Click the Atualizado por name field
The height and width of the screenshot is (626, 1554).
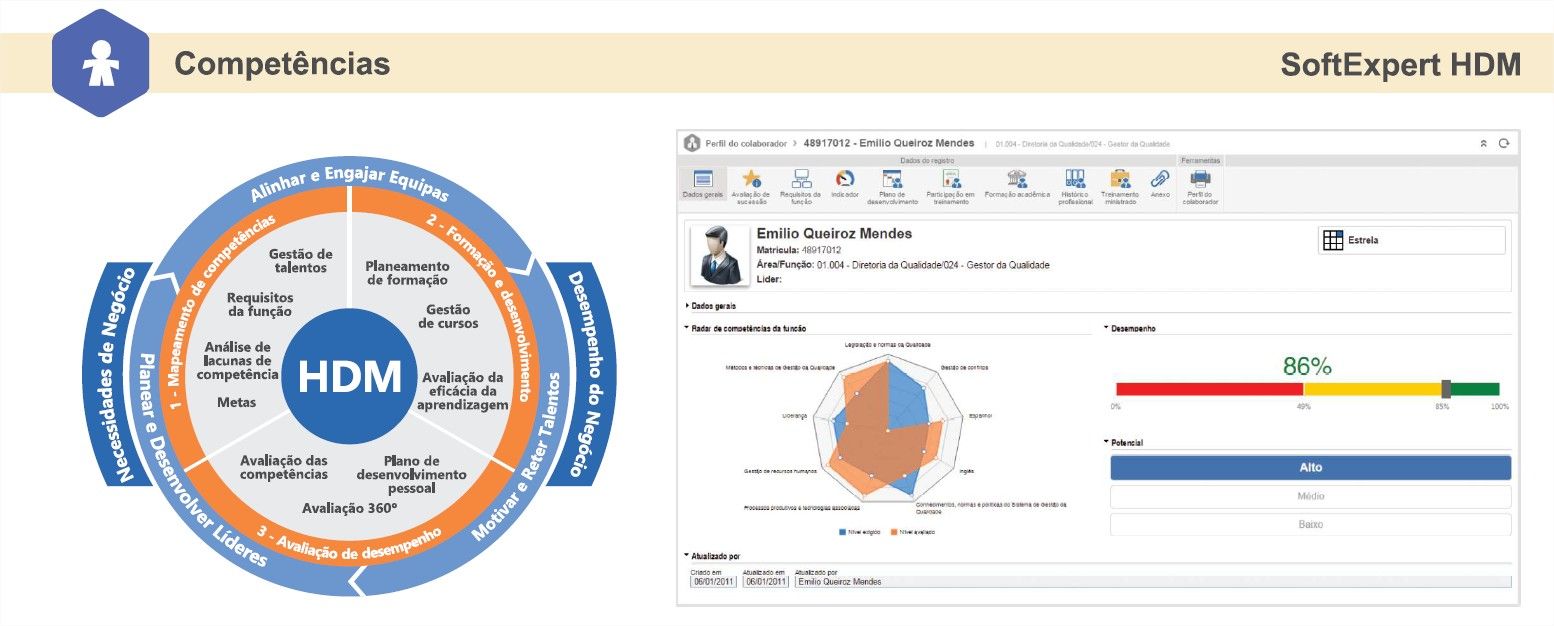coord(1153,582)
